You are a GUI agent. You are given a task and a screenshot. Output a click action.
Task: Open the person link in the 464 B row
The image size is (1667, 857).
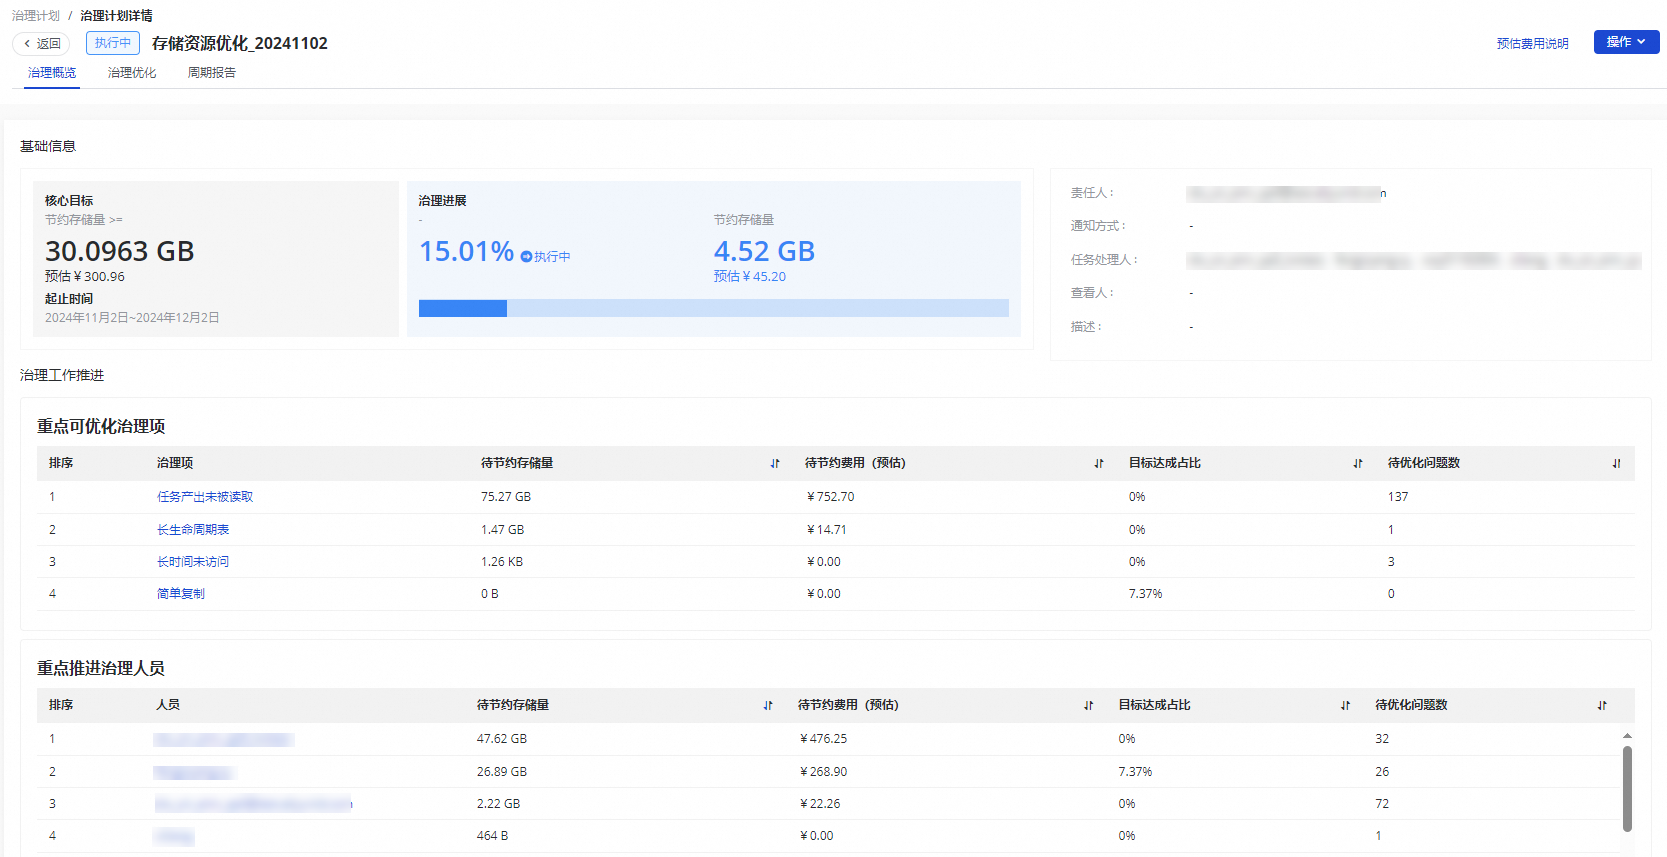[x=174, y=837]
